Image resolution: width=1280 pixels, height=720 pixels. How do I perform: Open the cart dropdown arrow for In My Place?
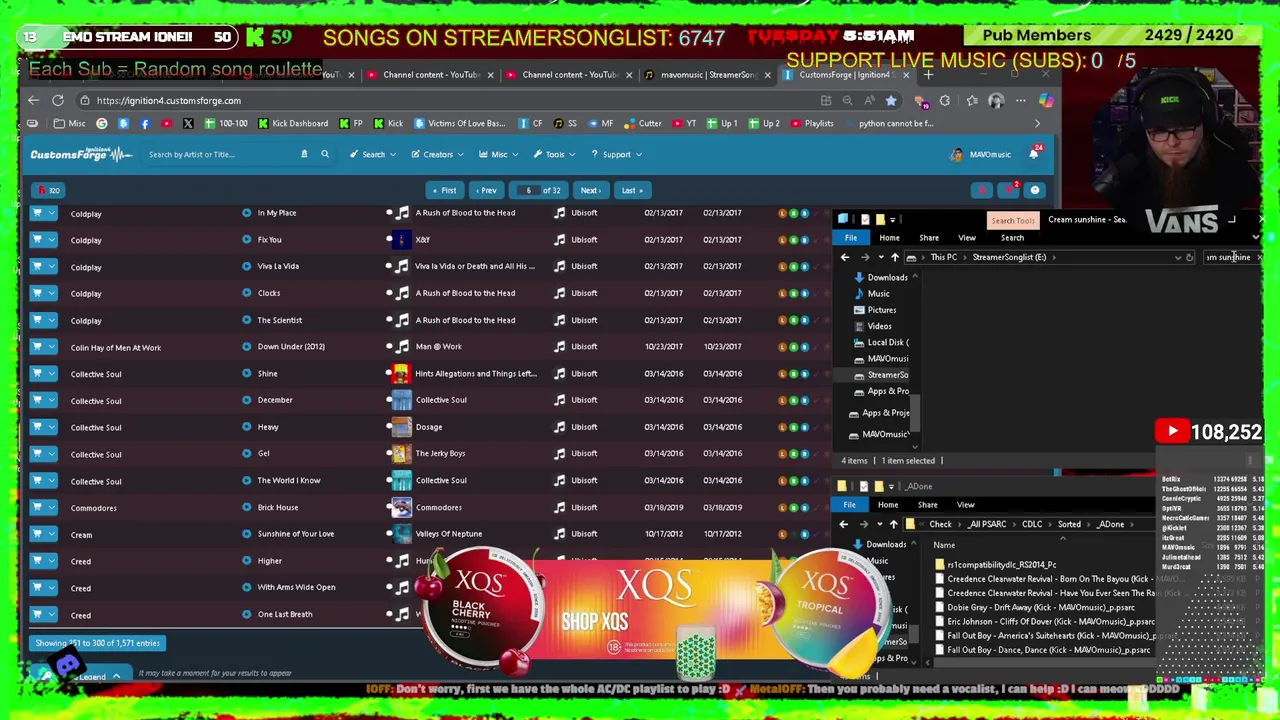click(52, 213)
